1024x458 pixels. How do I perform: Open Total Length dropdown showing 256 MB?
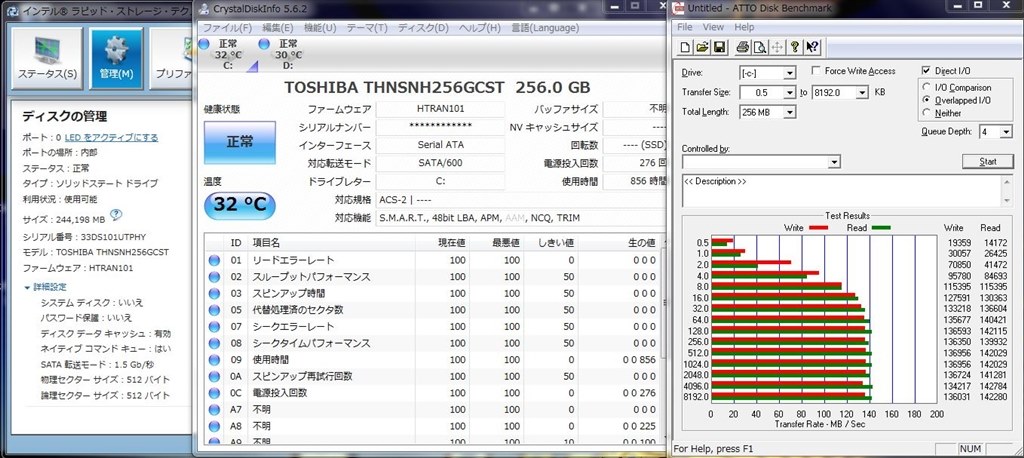point(790,112)
